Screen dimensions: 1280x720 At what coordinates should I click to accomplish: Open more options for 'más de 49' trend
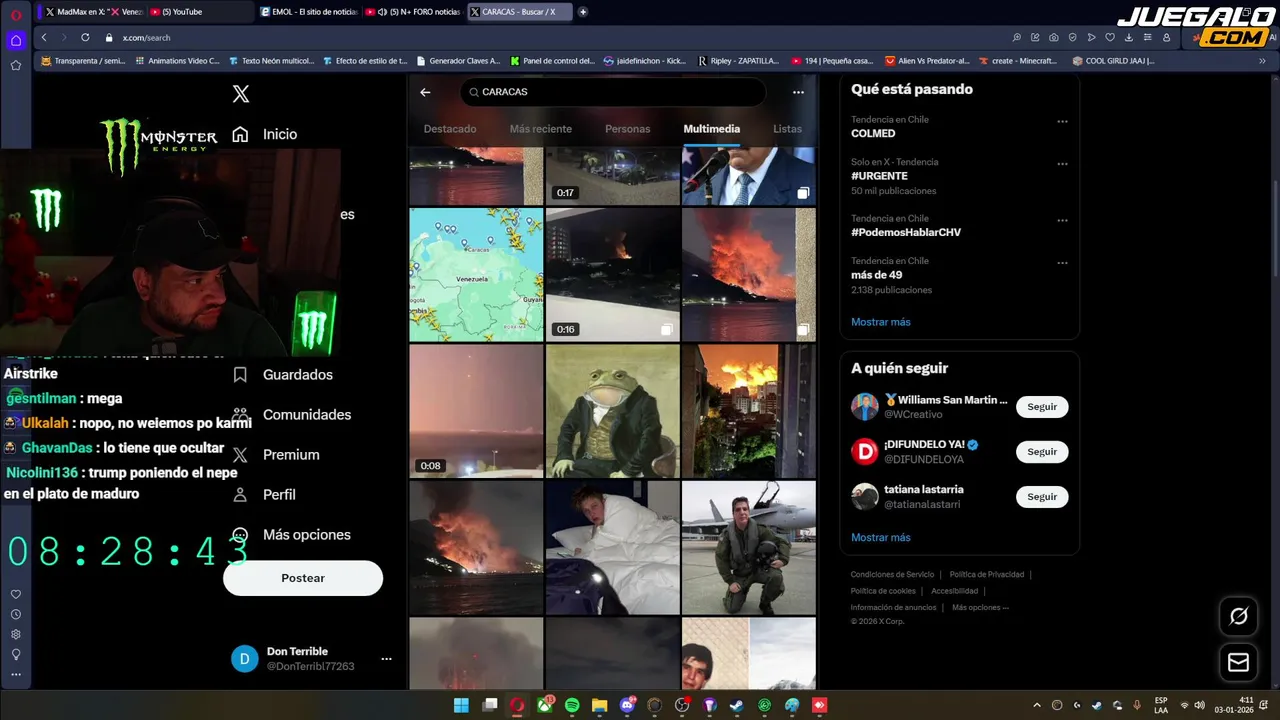[x=1062, y=263]
